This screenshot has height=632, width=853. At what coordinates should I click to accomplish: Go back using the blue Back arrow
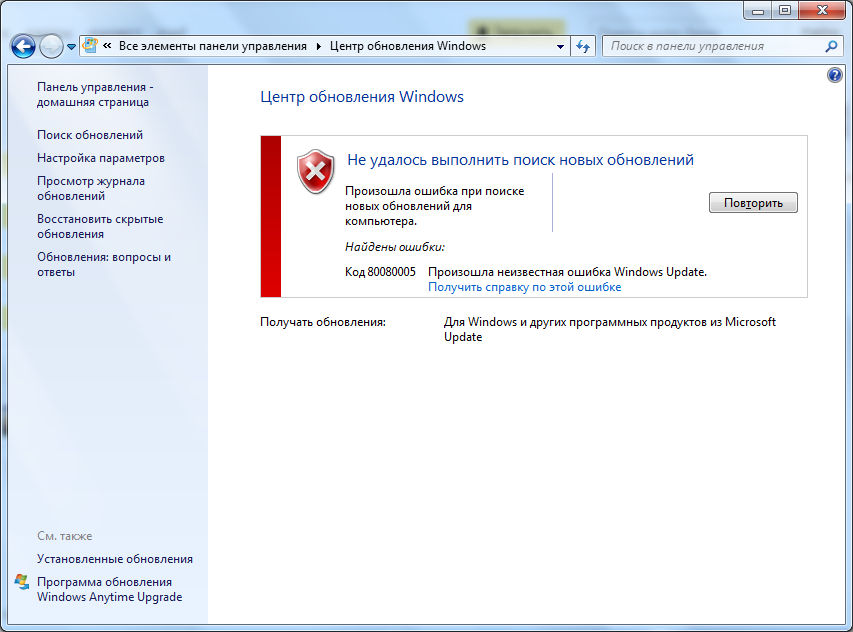point(23,46)
